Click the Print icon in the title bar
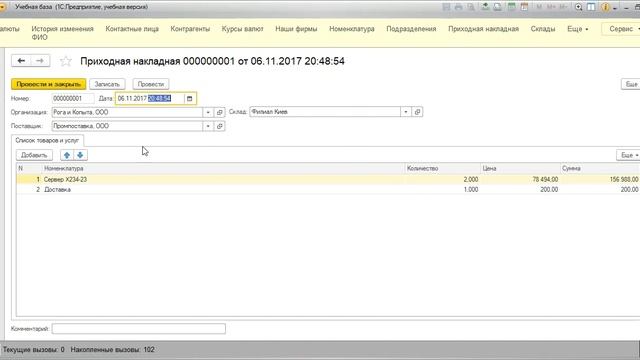Screen dimensions: 640x360 coord(459,7)
